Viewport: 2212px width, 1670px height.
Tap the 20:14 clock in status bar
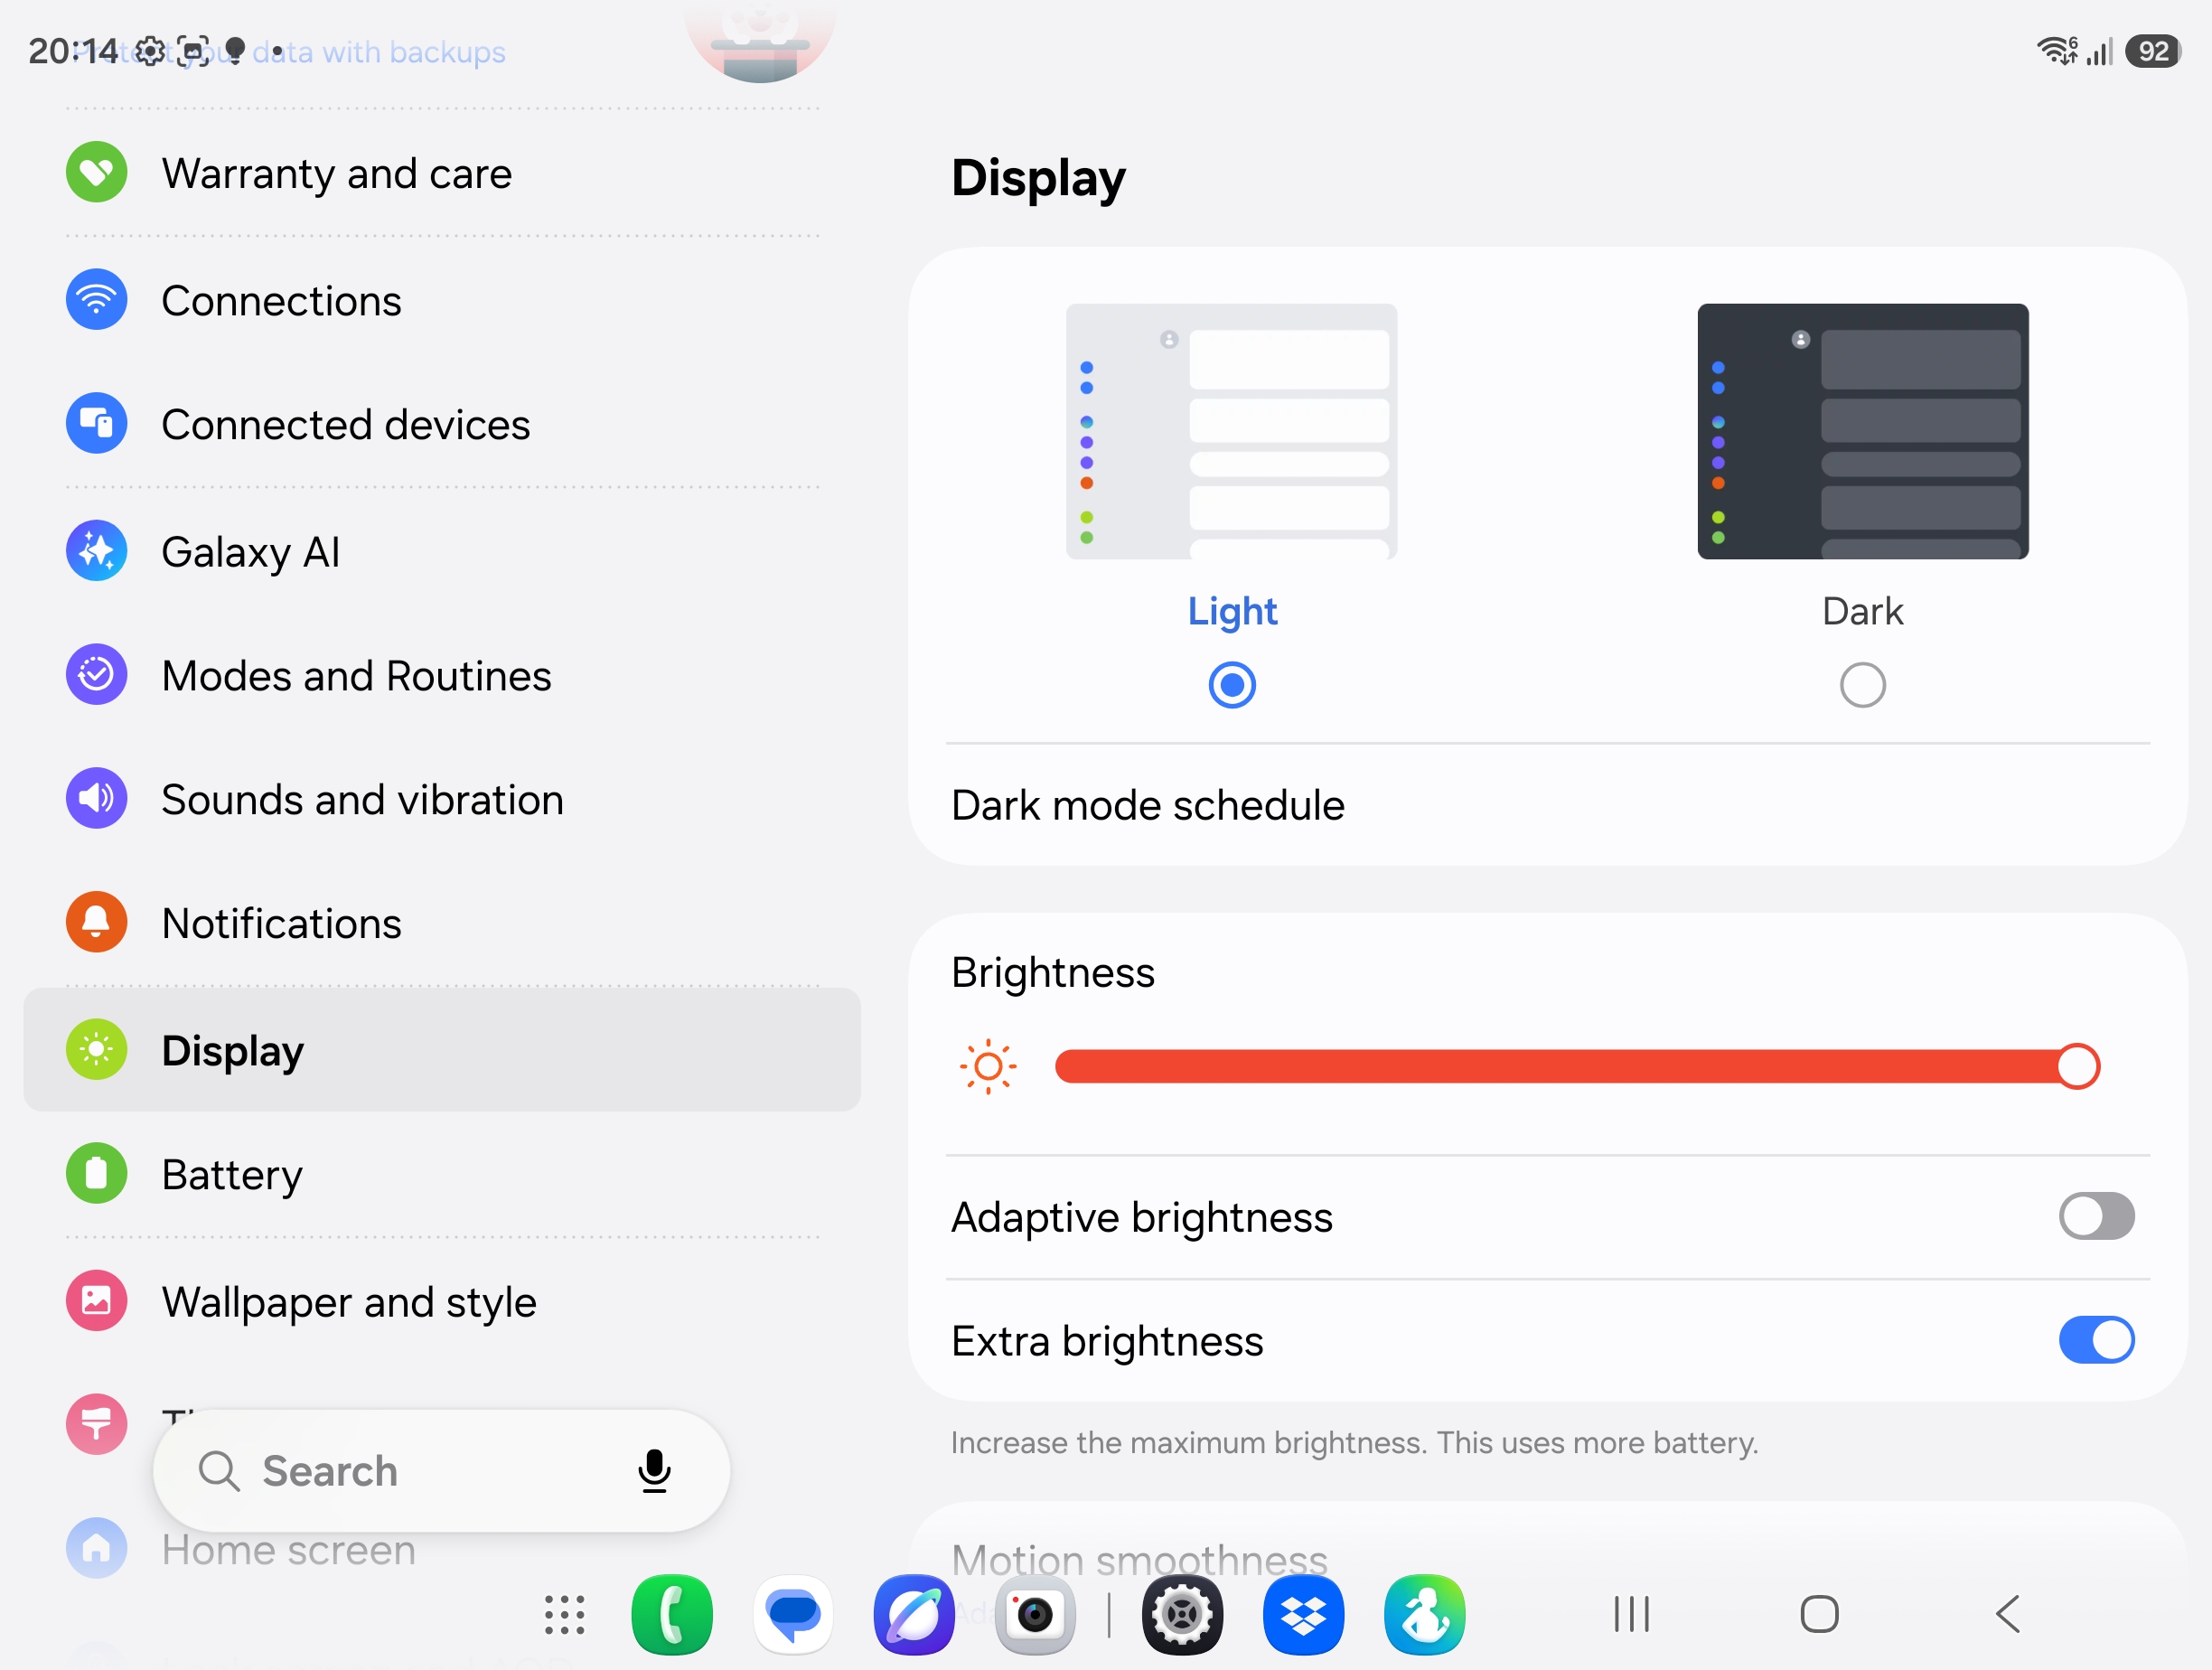click(73, 50)
